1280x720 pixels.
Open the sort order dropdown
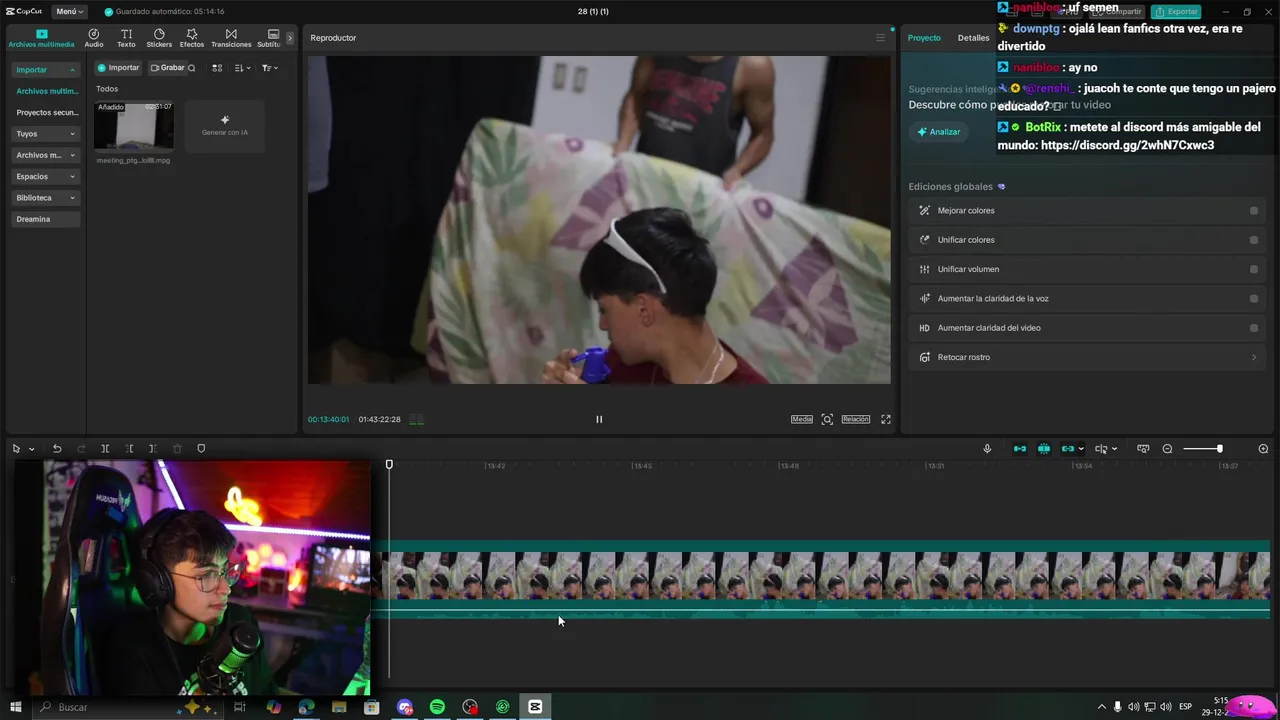(243, 68)
